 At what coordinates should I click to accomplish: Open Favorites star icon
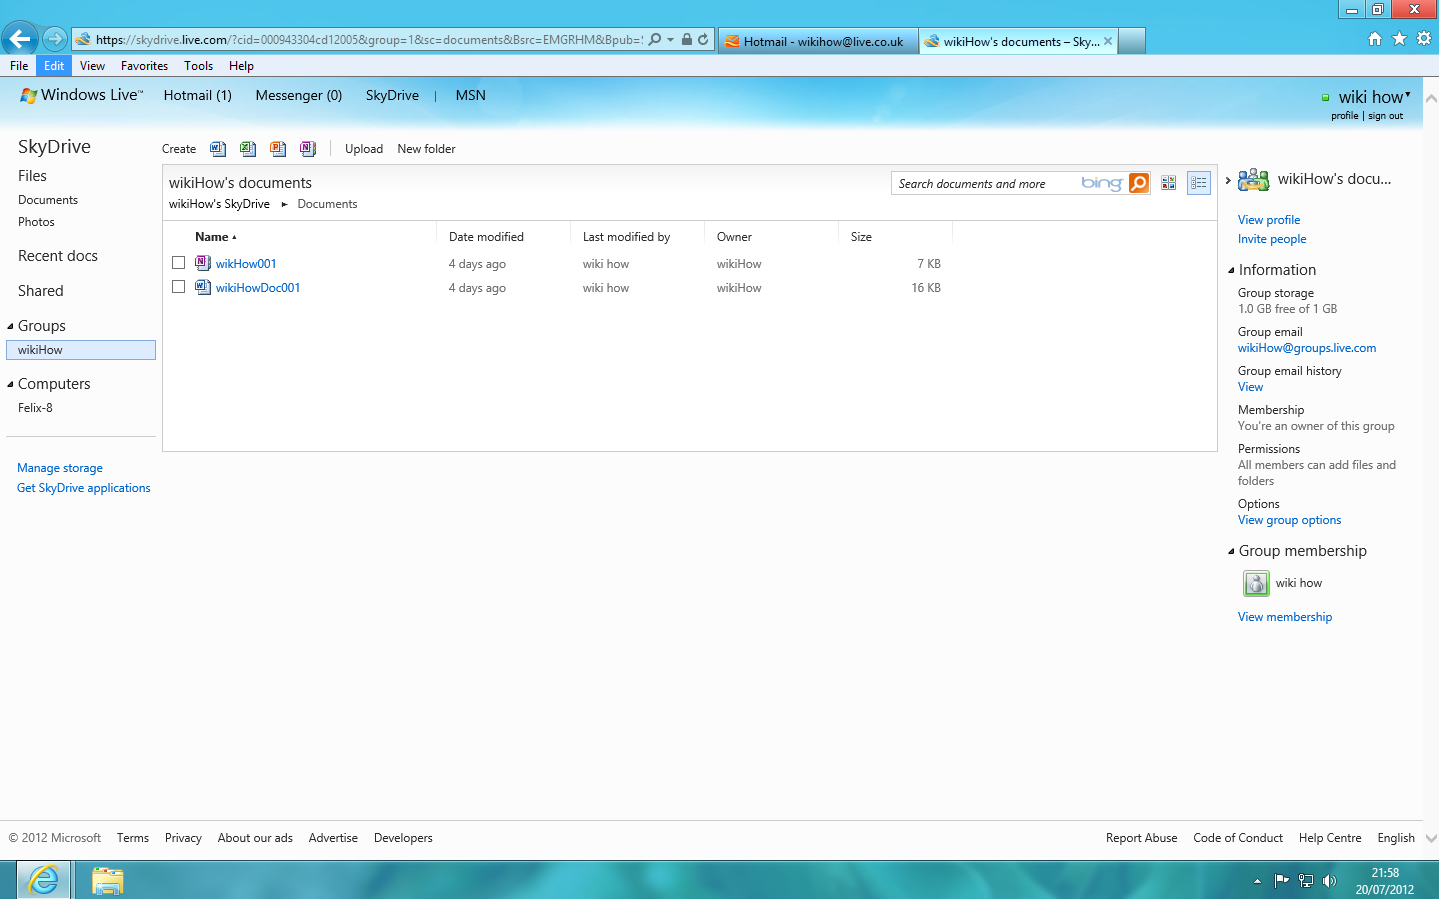[1399, 38]
